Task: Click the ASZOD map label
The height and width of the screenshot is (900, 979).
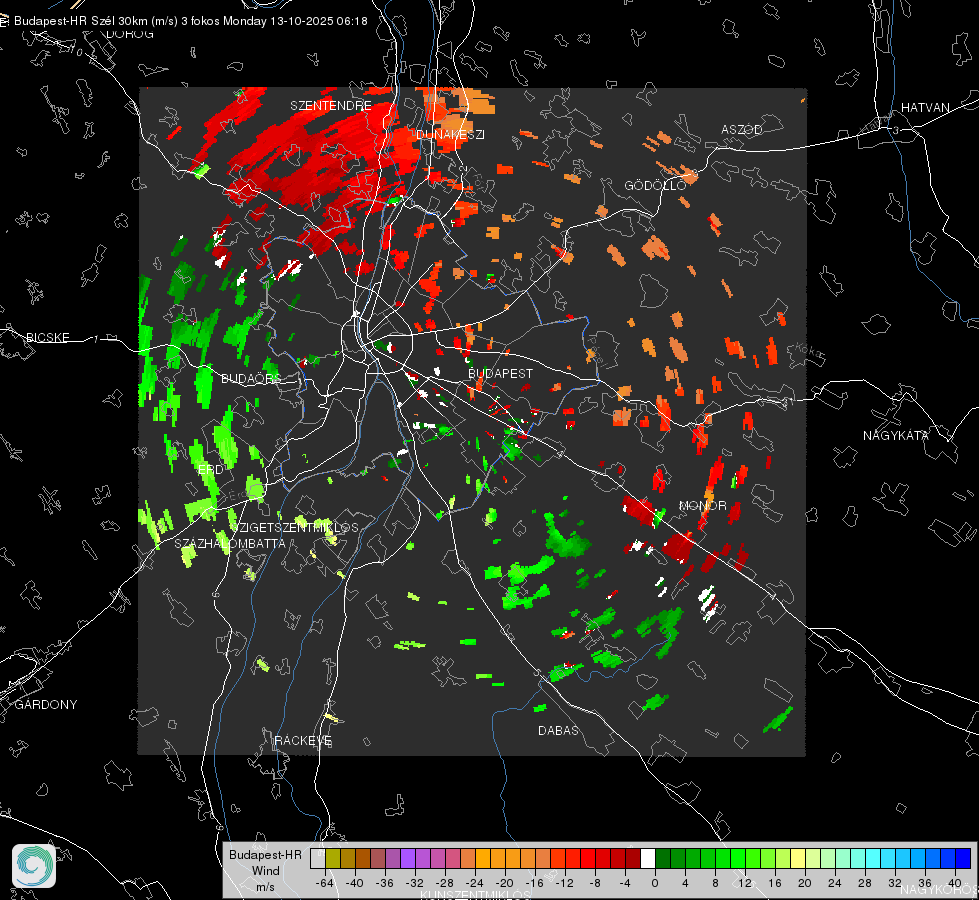Action: coord(742,129)
